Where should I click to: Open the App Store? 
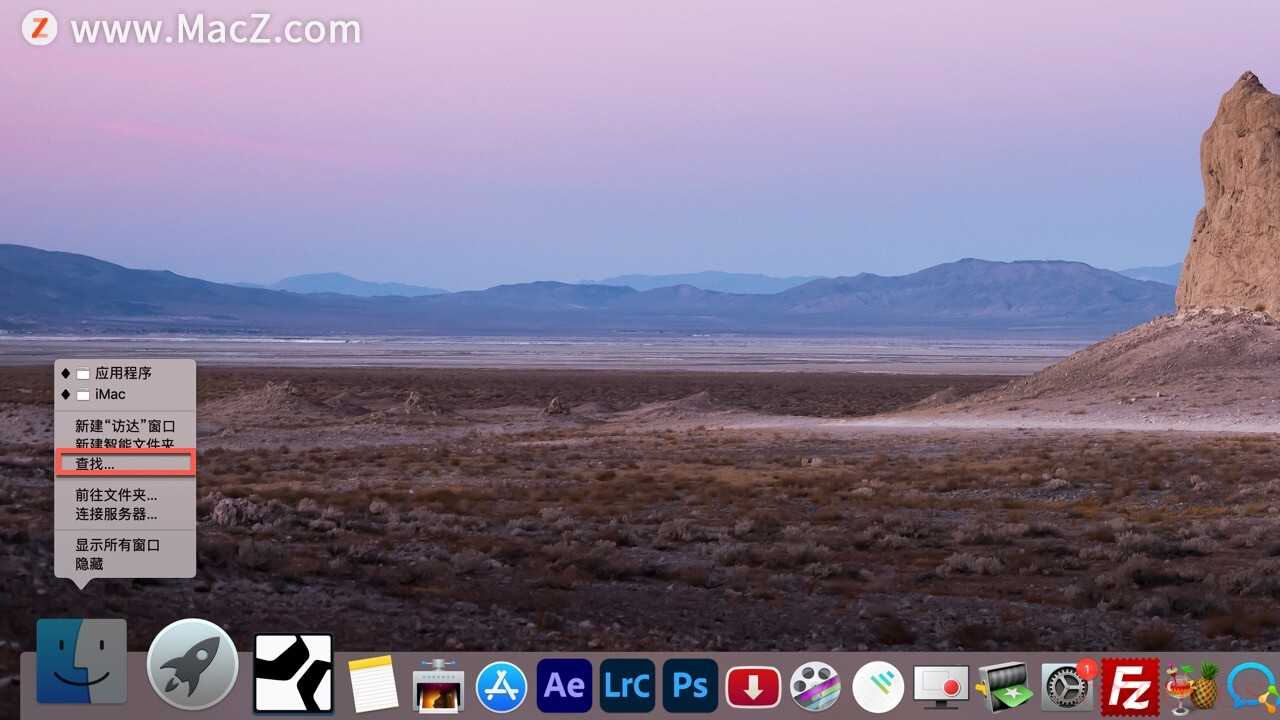[501, 686]
